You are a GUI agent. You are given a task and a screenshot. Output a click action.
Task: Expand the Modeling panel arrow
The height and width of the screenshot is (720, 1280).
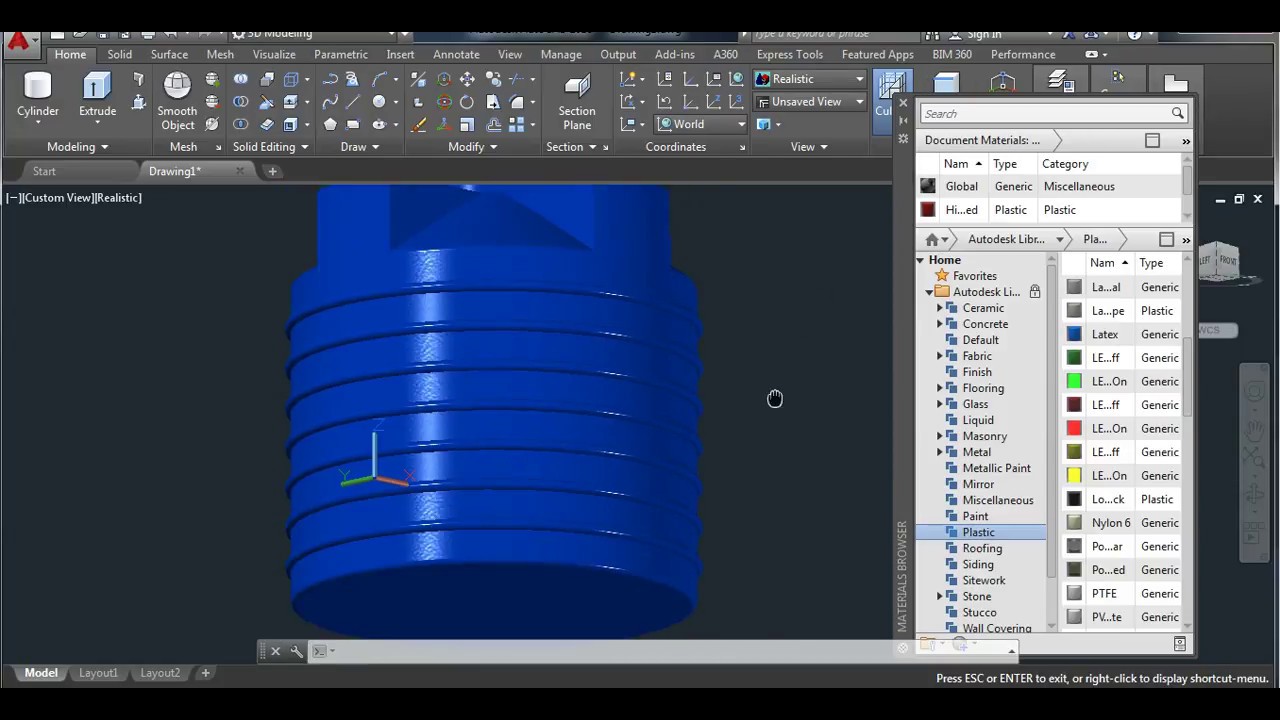(x=104, y=147)
